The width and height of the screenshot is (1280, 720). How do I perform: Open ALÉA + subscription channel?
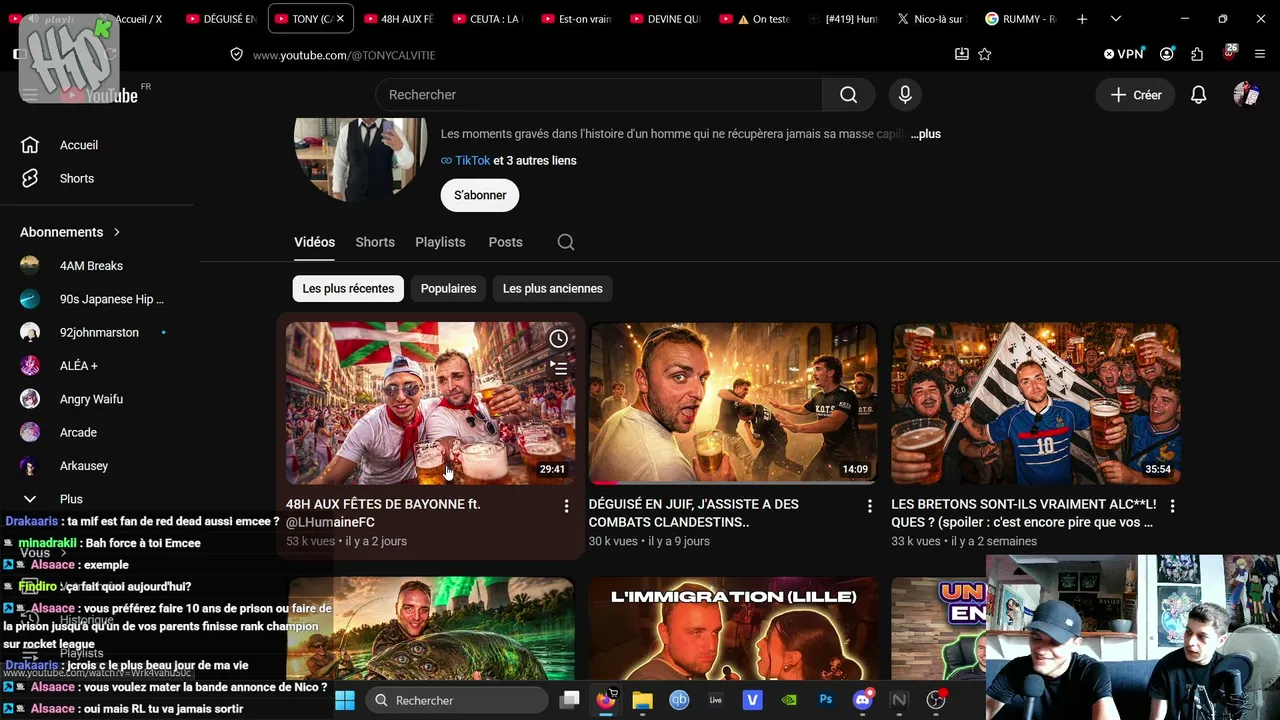pyautogui.click(x=79, y=366)
